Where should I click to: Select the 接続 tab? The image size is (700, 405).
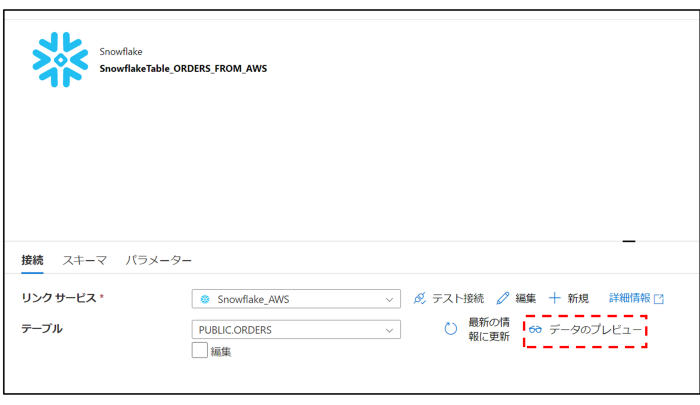32,260
